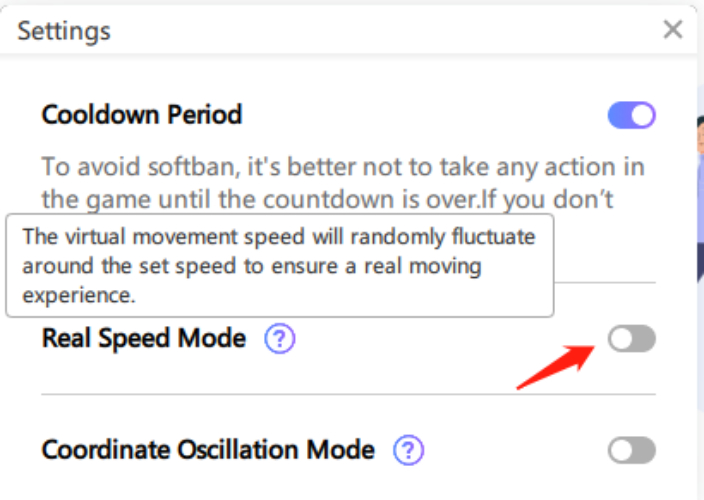
Task: Turn on Coordinate Oscillation Mode
Action: (632, 452)
